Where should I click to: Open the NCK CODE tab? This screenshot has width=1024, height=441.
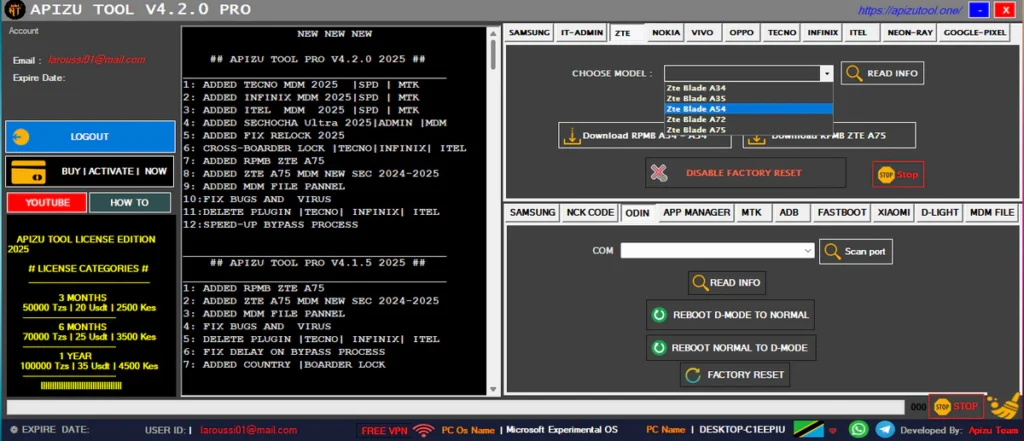tap(590, 212)
